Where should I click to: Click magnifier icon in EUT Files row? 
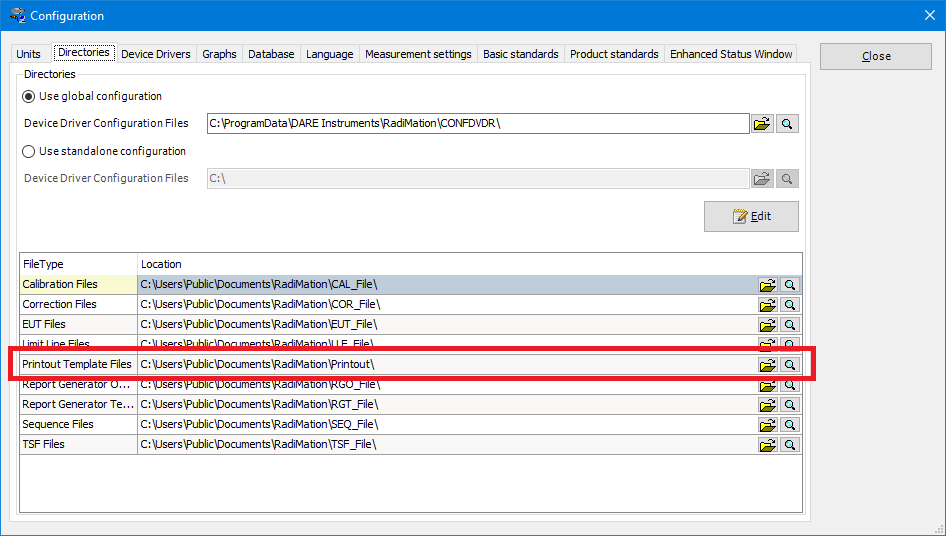coord(790,325)
